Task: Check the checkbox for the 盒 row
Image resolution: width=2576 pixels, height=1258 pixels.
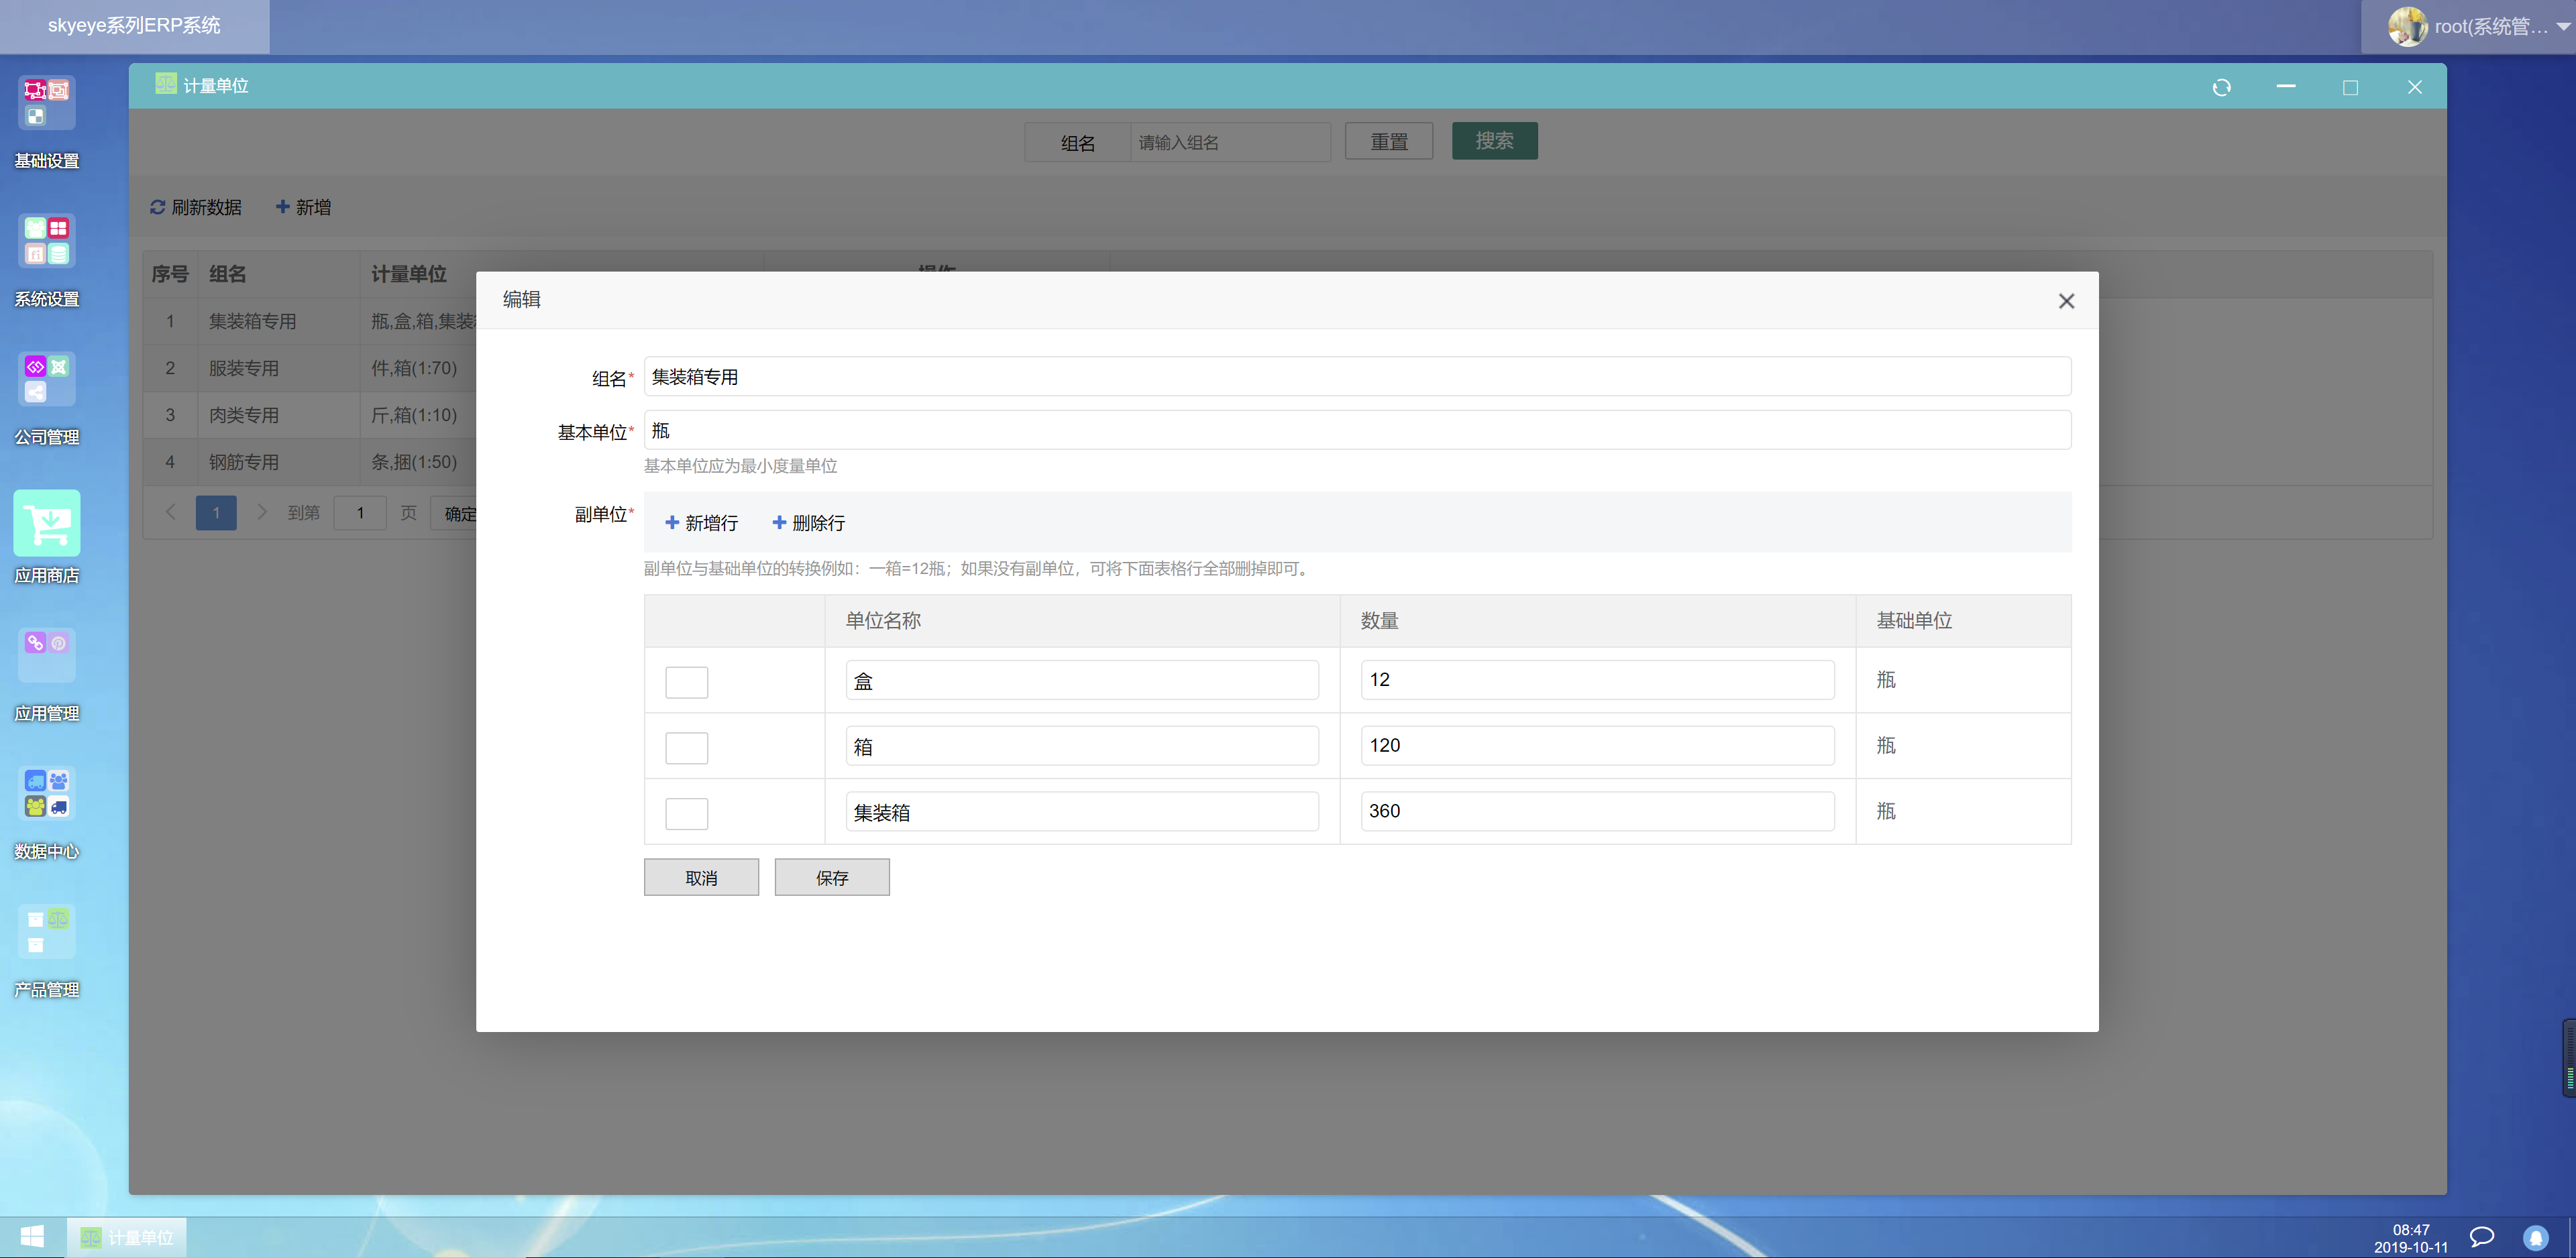Action: click(x=686, y=681)
